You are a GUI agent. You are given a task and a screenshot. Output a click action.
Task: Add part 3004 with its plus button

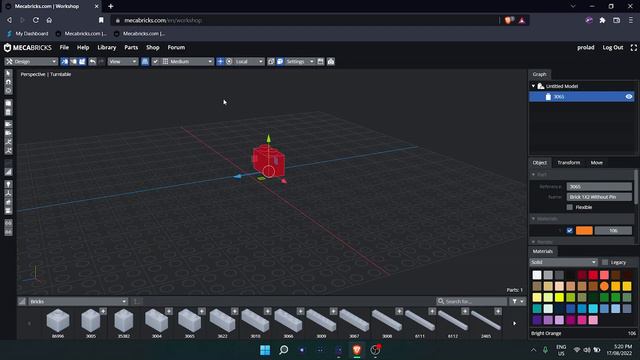click(x=169, y=311)
